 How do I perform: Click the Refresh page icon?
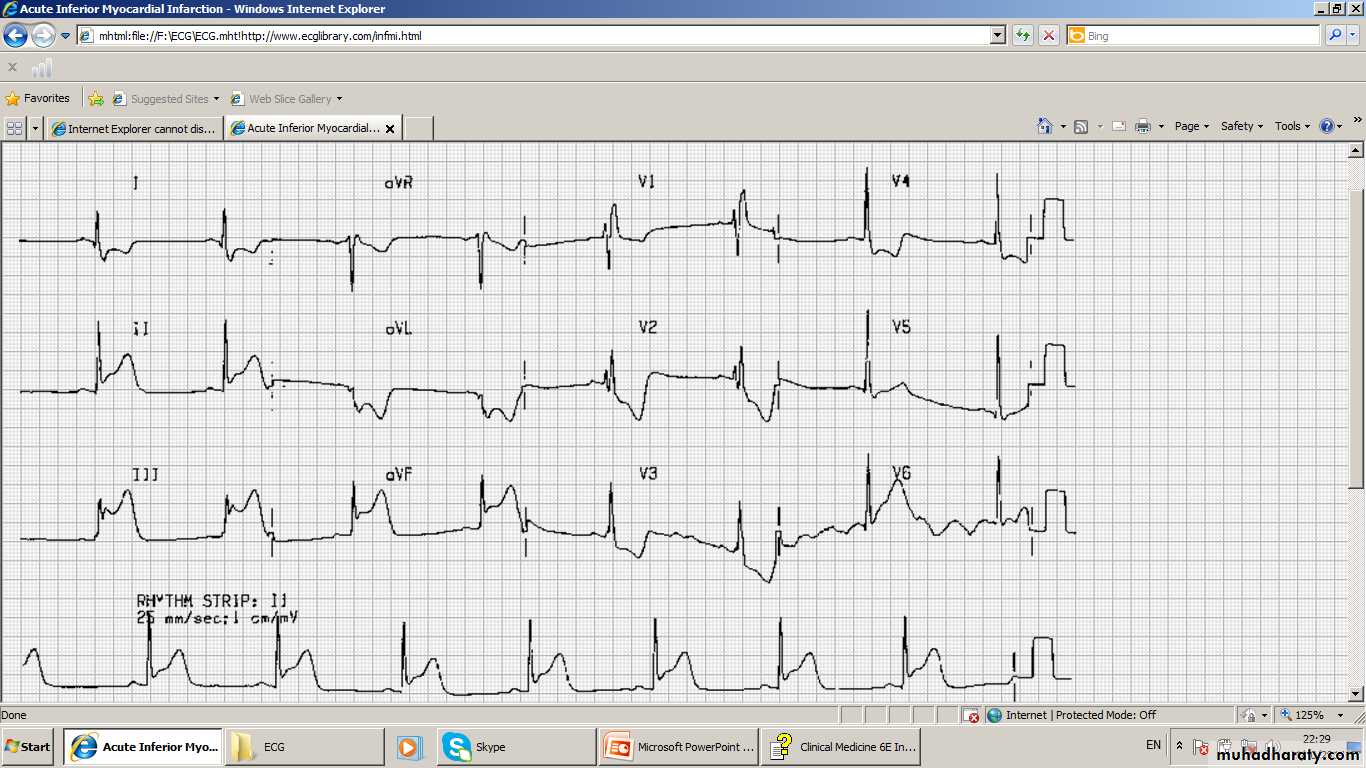pyautogui.click(x=1022, y=36)
